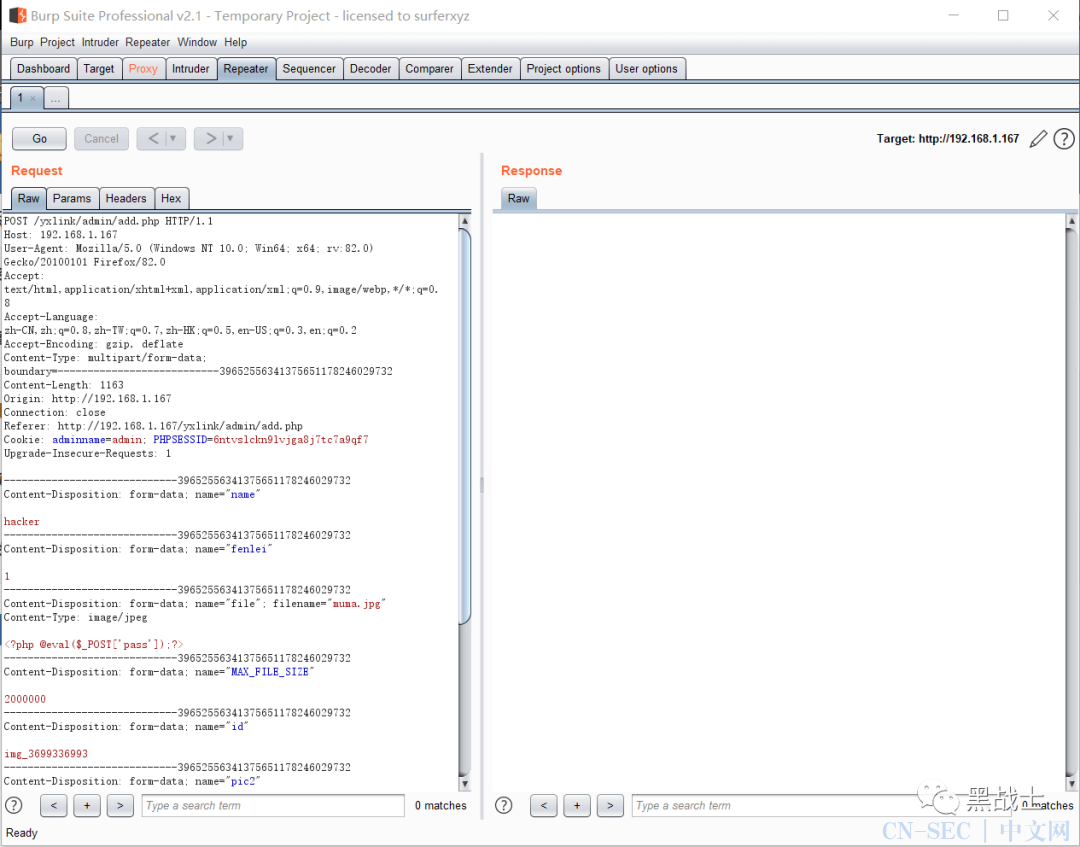The height and width of the screenshot is (847, 1080).
Task: Select the request Params tab
Action: 72,198
